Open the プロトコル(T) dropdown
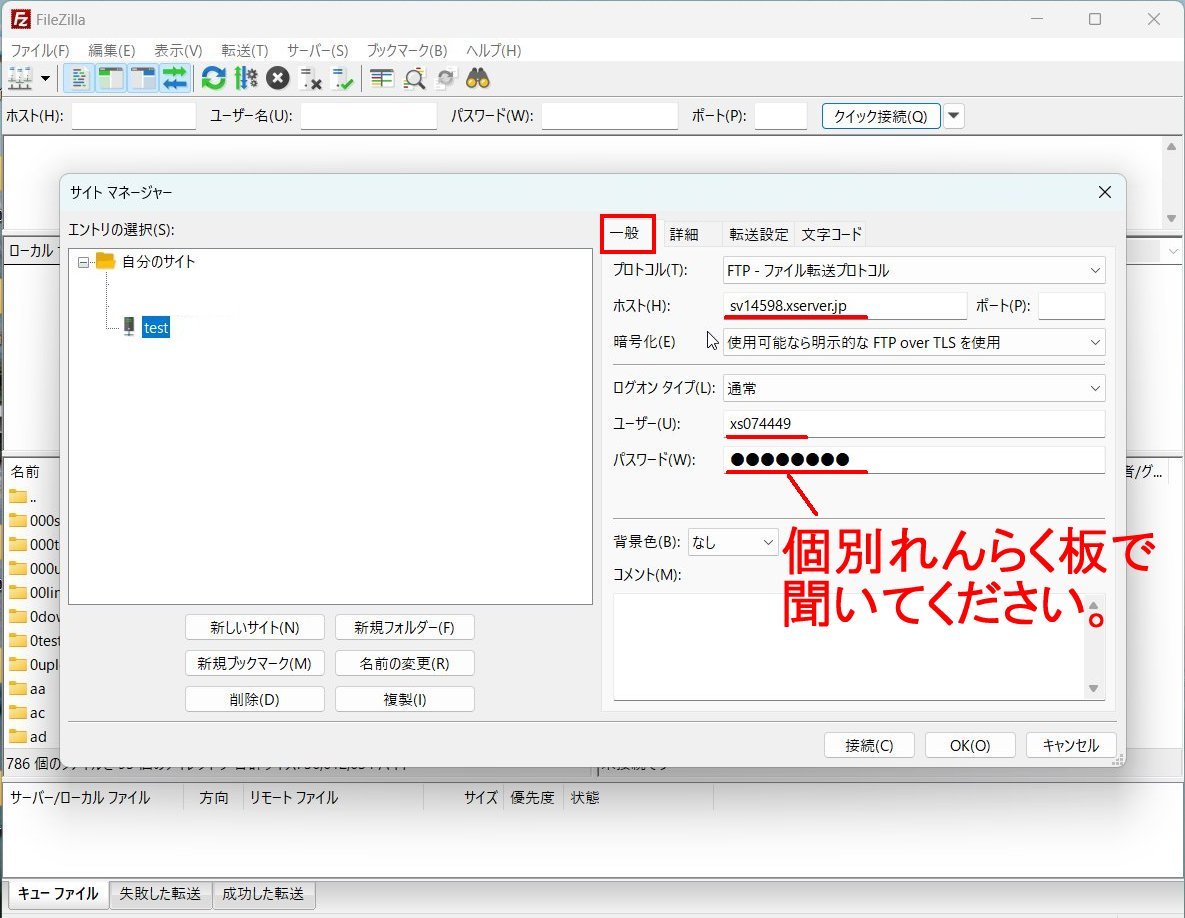Screen dimensions: 1185x918 click(x=914, y=270)
